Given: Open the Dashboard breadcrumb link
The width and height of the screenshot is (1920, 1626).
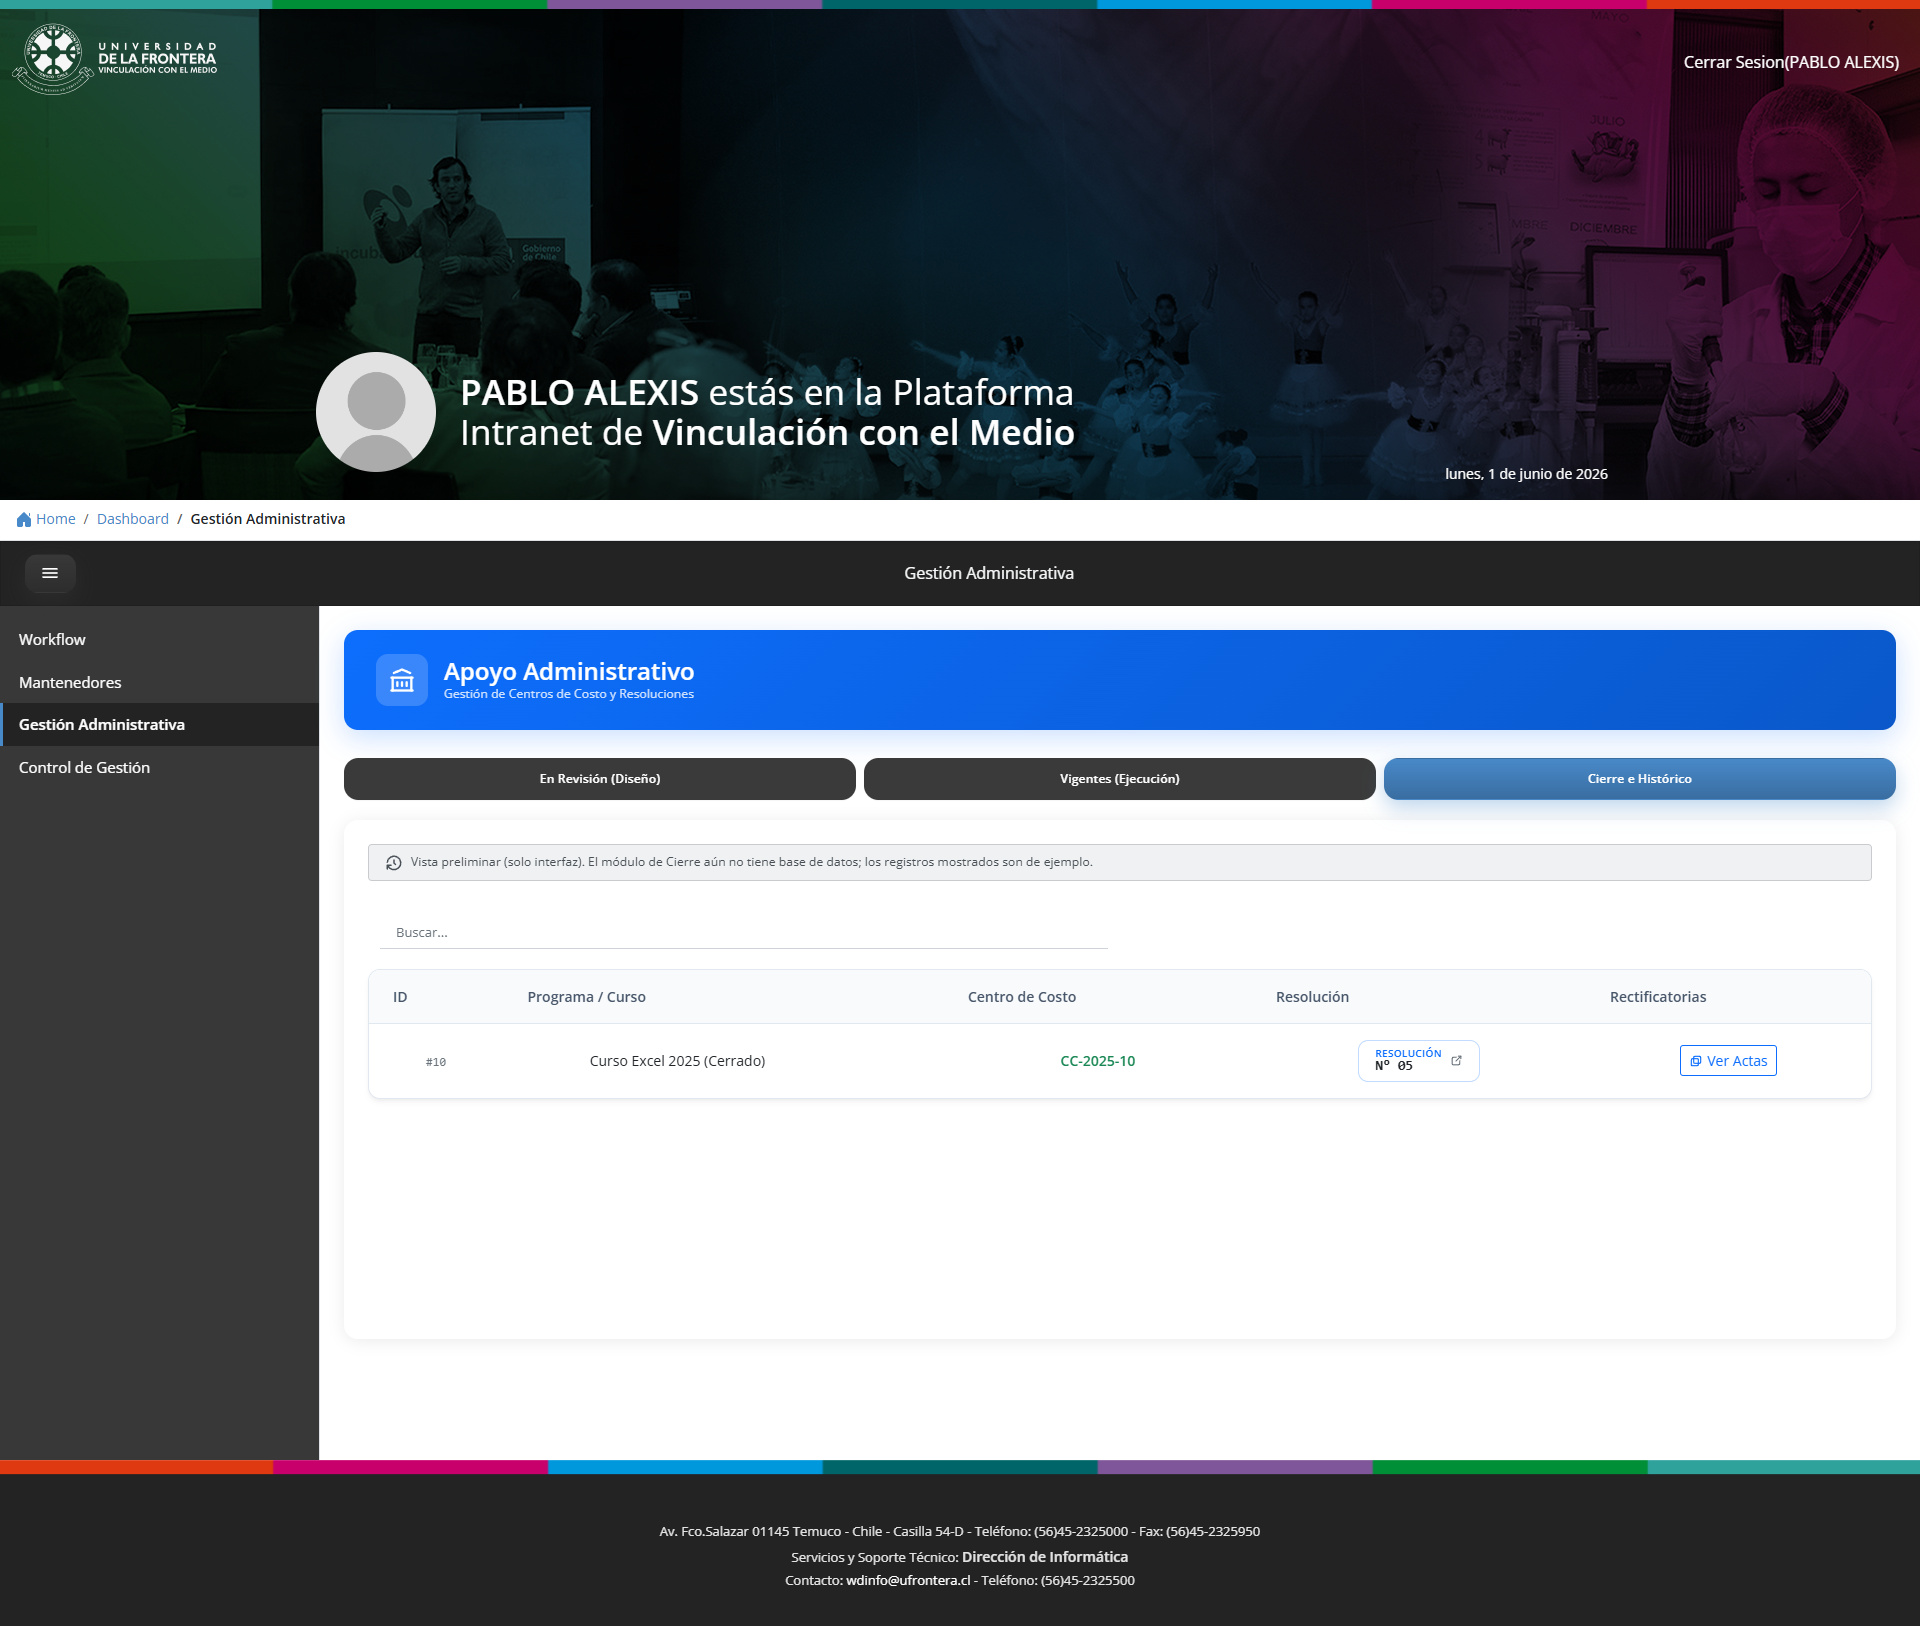Looking at the screenshot, I should [133, 519].
